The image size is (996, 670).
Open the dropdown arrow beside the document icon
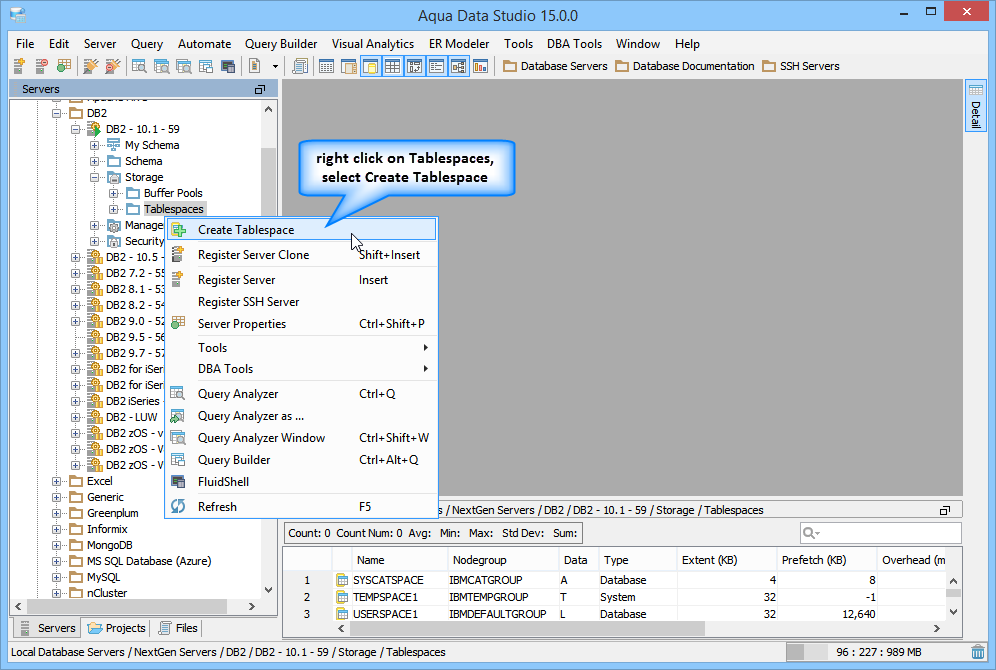point(275,66)
